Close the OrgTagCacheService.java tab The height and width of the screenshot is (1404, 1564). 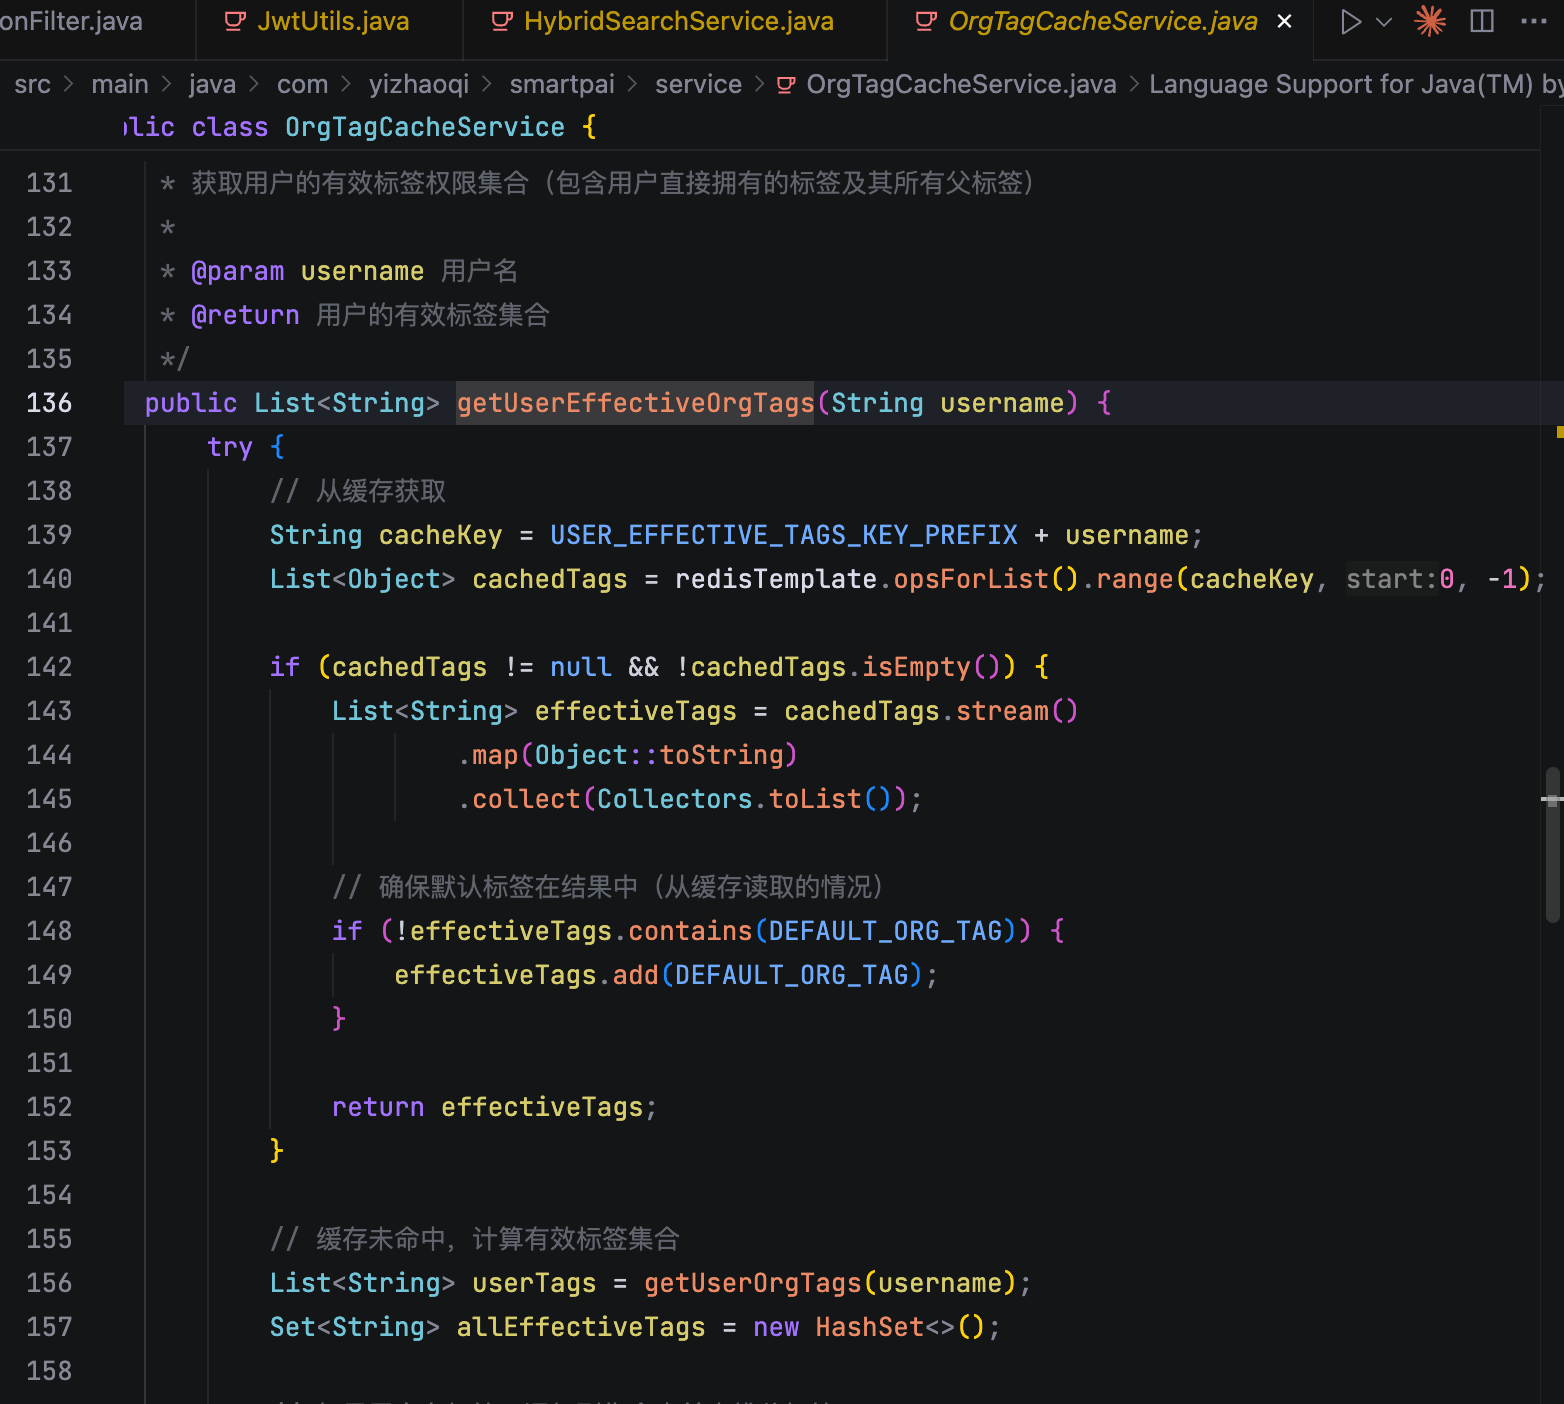click(x=1285, y=21)
